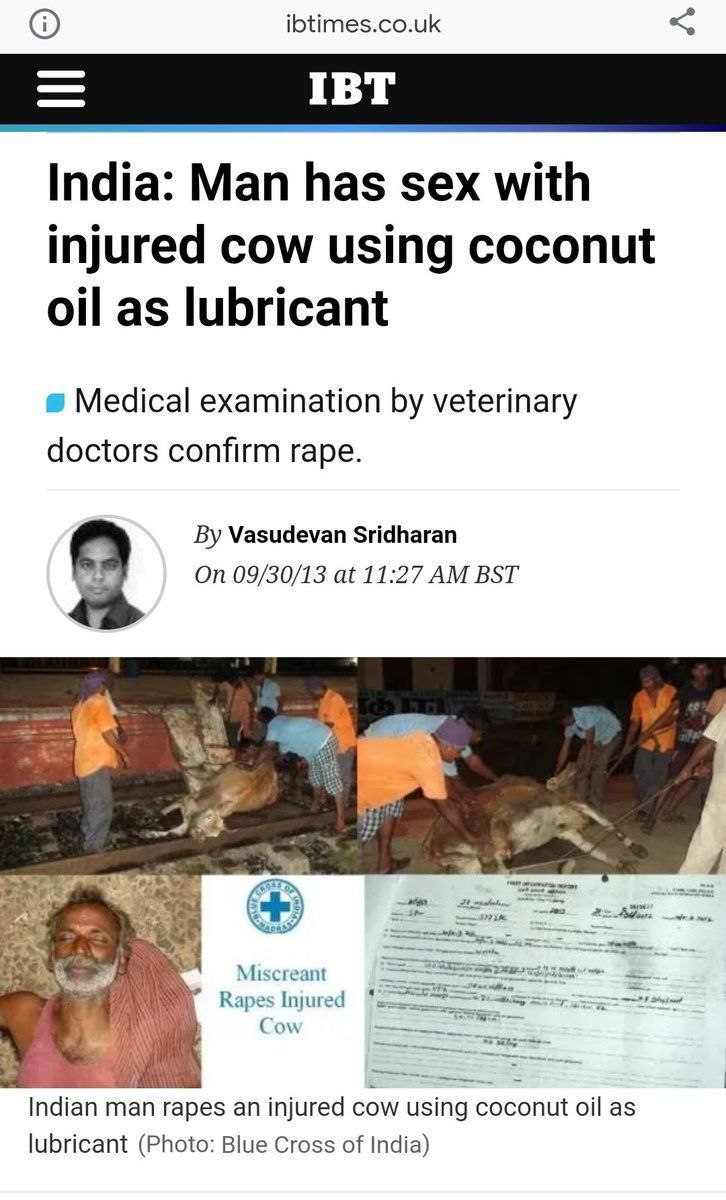Open the hamburger navigation menu
The width and height of the screenshot is (726, 1200).
[x=60, y=89]
